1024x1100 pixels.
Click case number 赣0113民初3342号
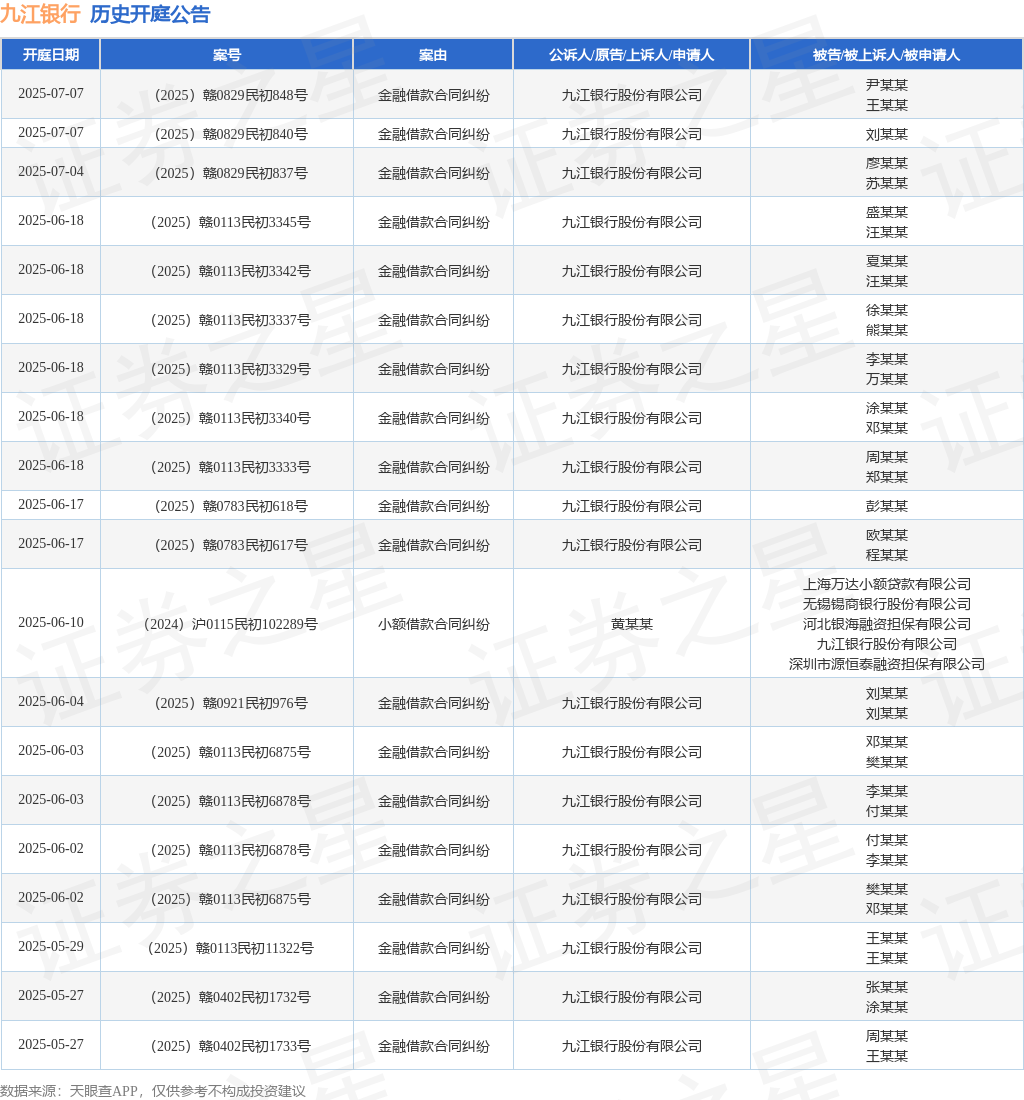point(230,271)
